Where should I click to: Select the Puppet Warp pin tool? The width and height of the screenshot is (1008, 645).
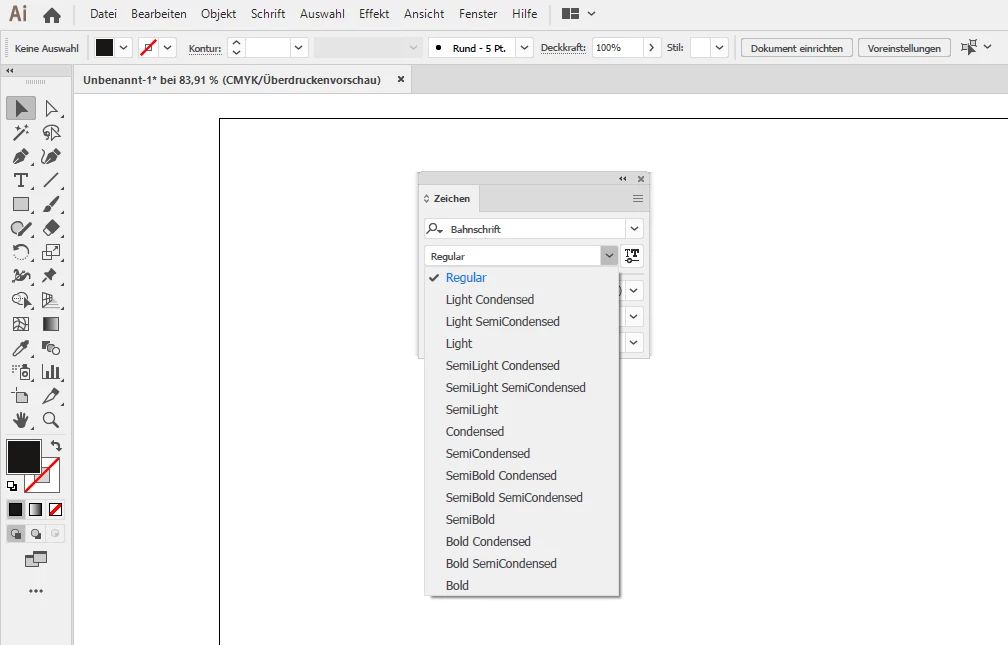click(x=51, y=276)
